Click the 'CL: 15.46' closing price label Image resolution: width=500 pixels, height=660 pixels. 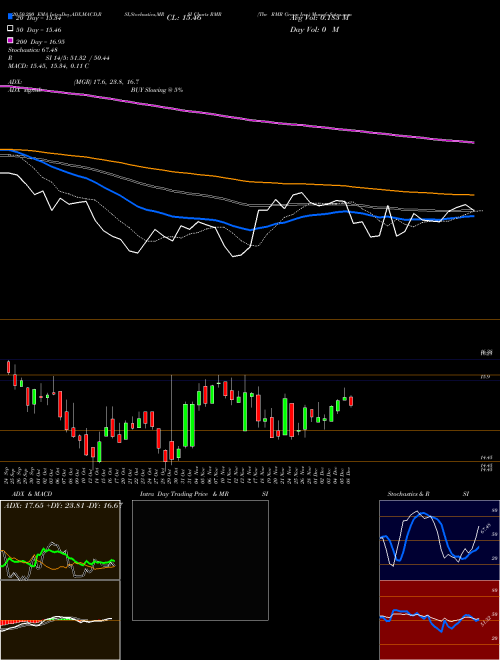click(184, 18)
